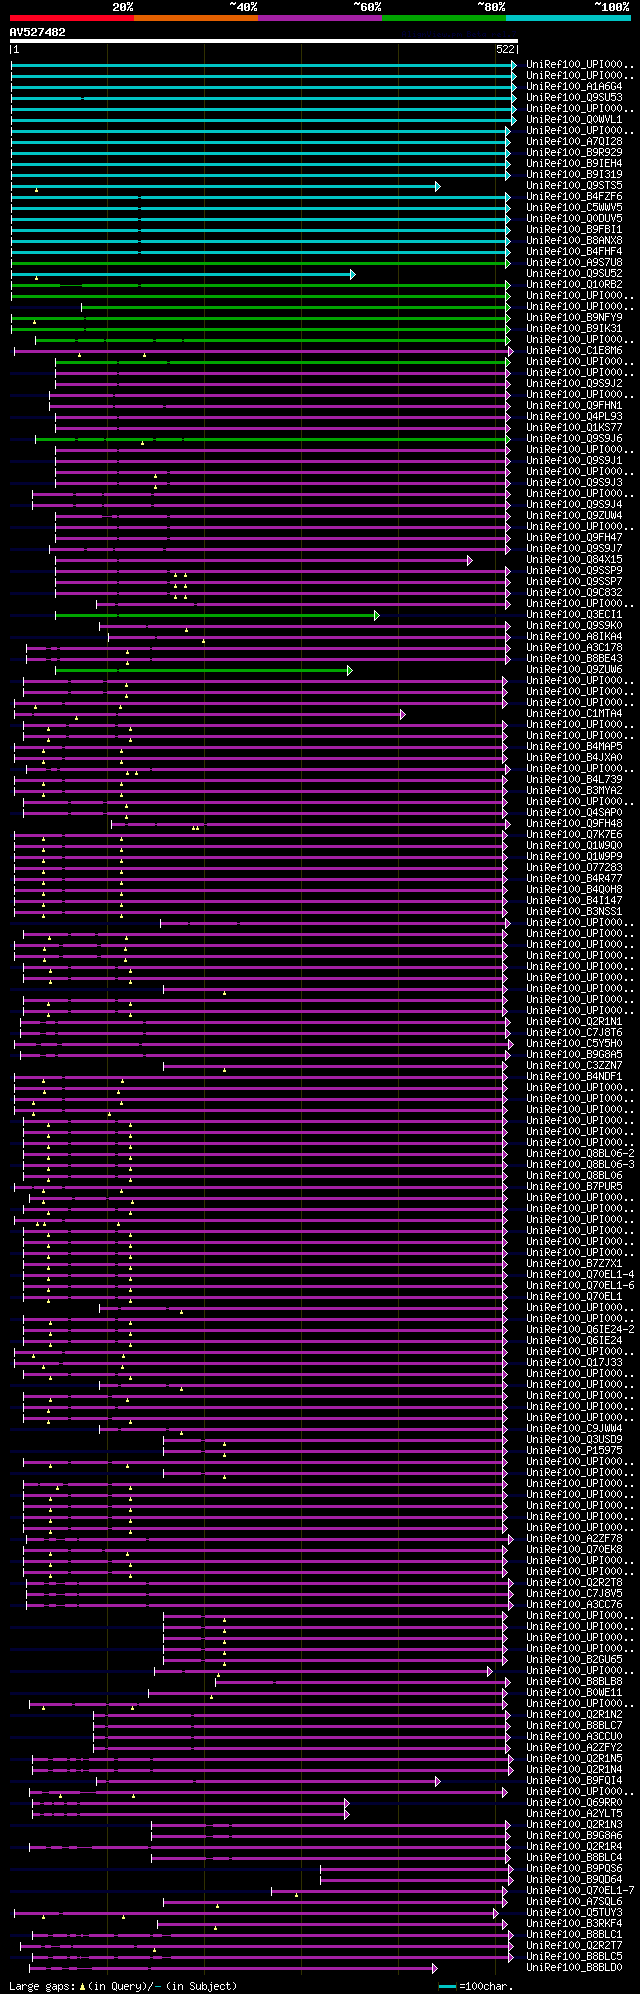The image size is (640, 1994).
Task: Open hit UniRef100_A7QI28
Action: [x=574, y=141]
